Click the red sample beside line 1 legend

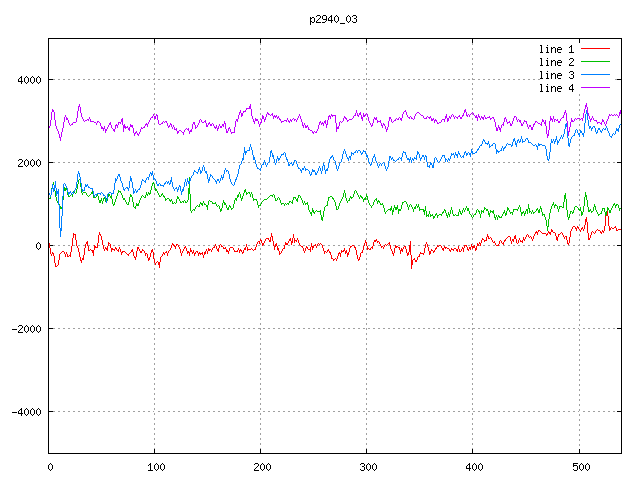coord(595,48)
